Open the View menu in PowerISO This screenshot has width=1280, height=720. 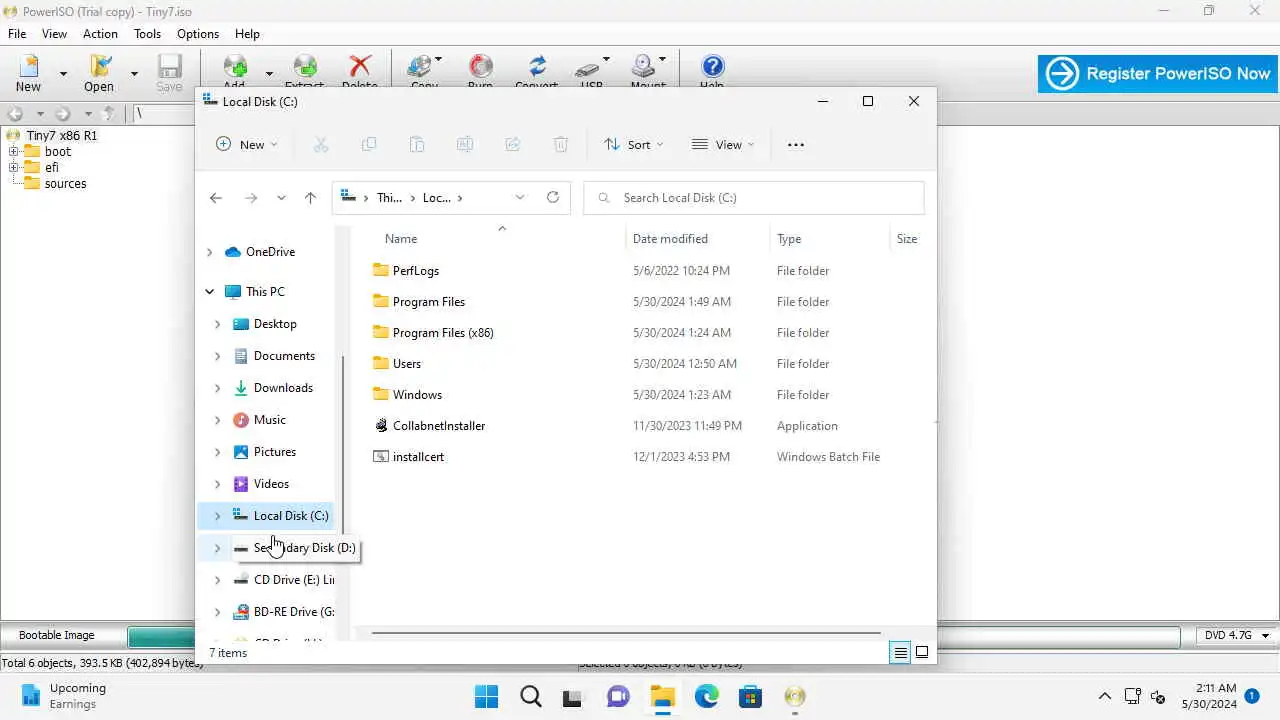[x=54, y=34]
